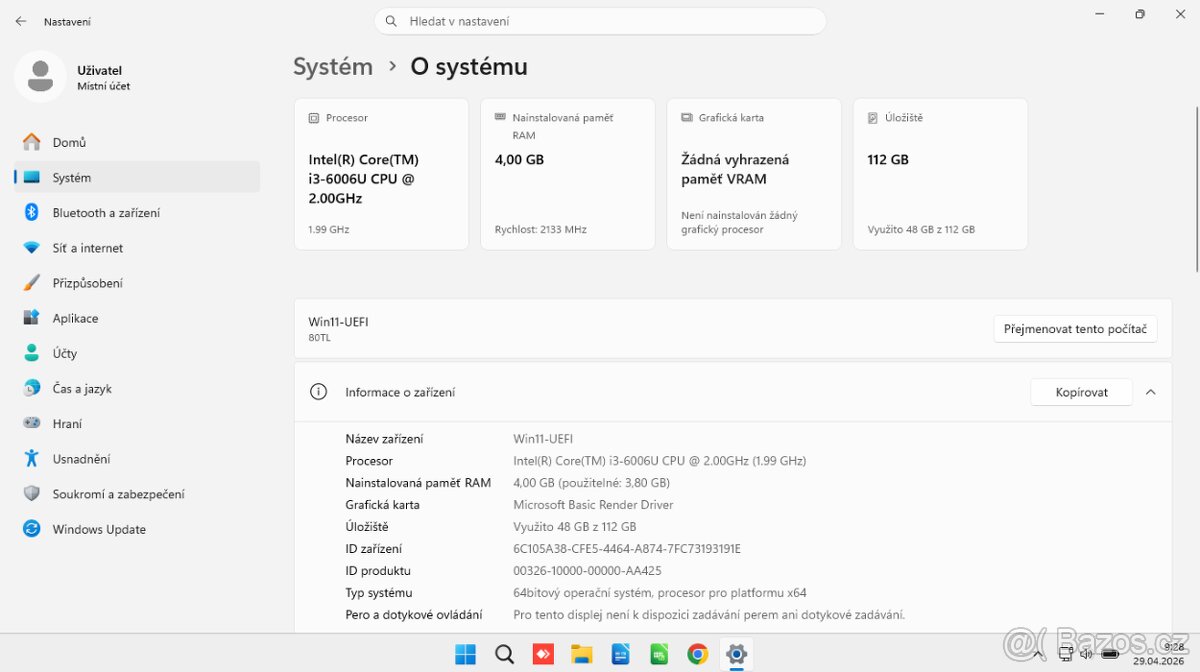Click Přejmenovat tento počítač button

pos(1075,328)
